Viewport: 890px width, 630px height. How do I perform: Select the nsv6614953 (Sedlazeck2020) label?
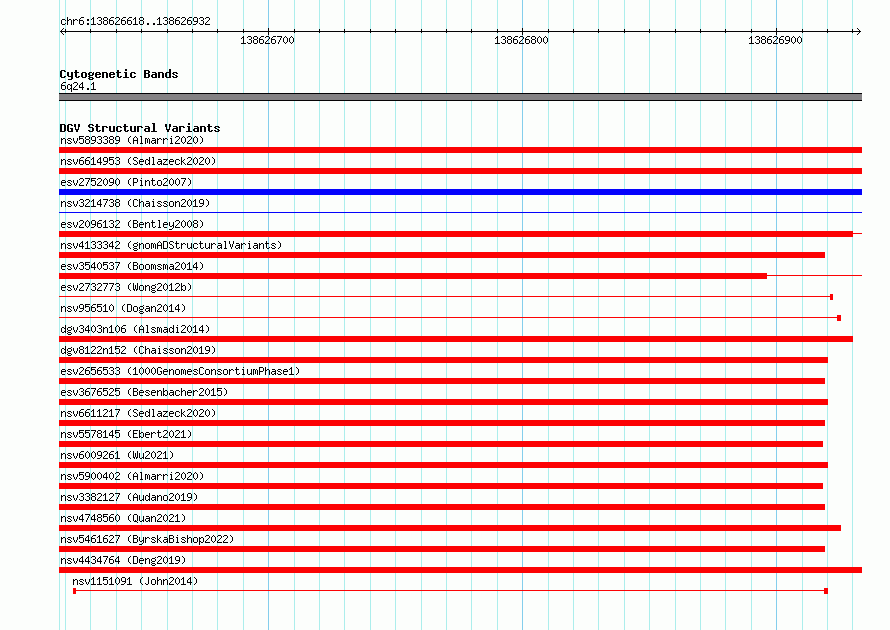tap(138, 161)
